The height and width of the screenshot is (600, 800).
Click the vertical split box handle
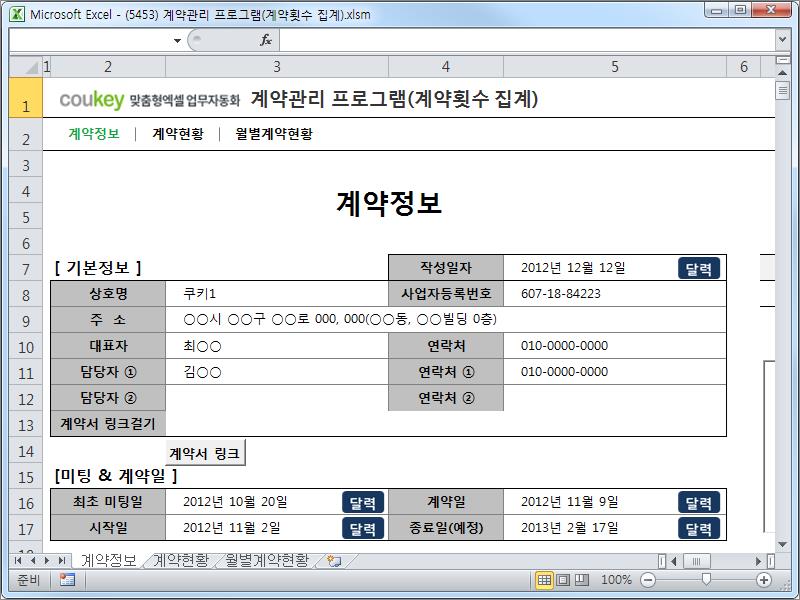pos(782,60)
